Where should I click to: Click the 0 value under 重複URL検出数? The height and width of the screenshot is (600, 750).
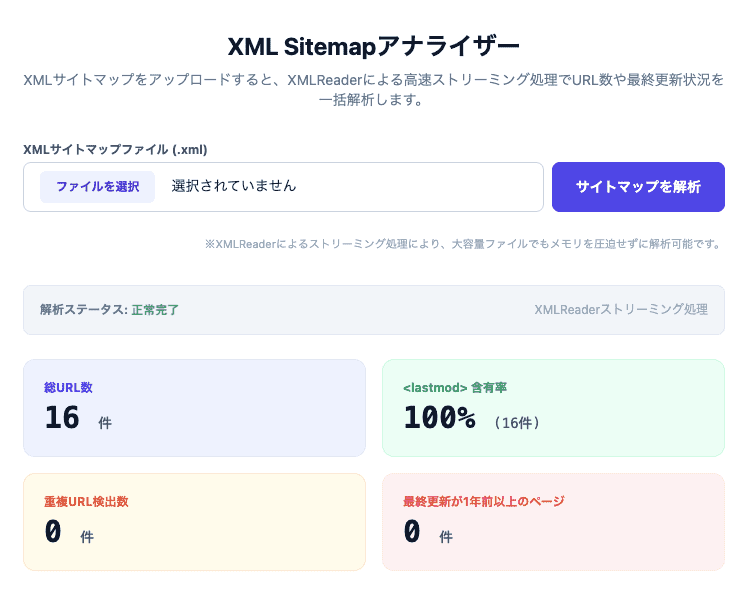tap(53, 532)
